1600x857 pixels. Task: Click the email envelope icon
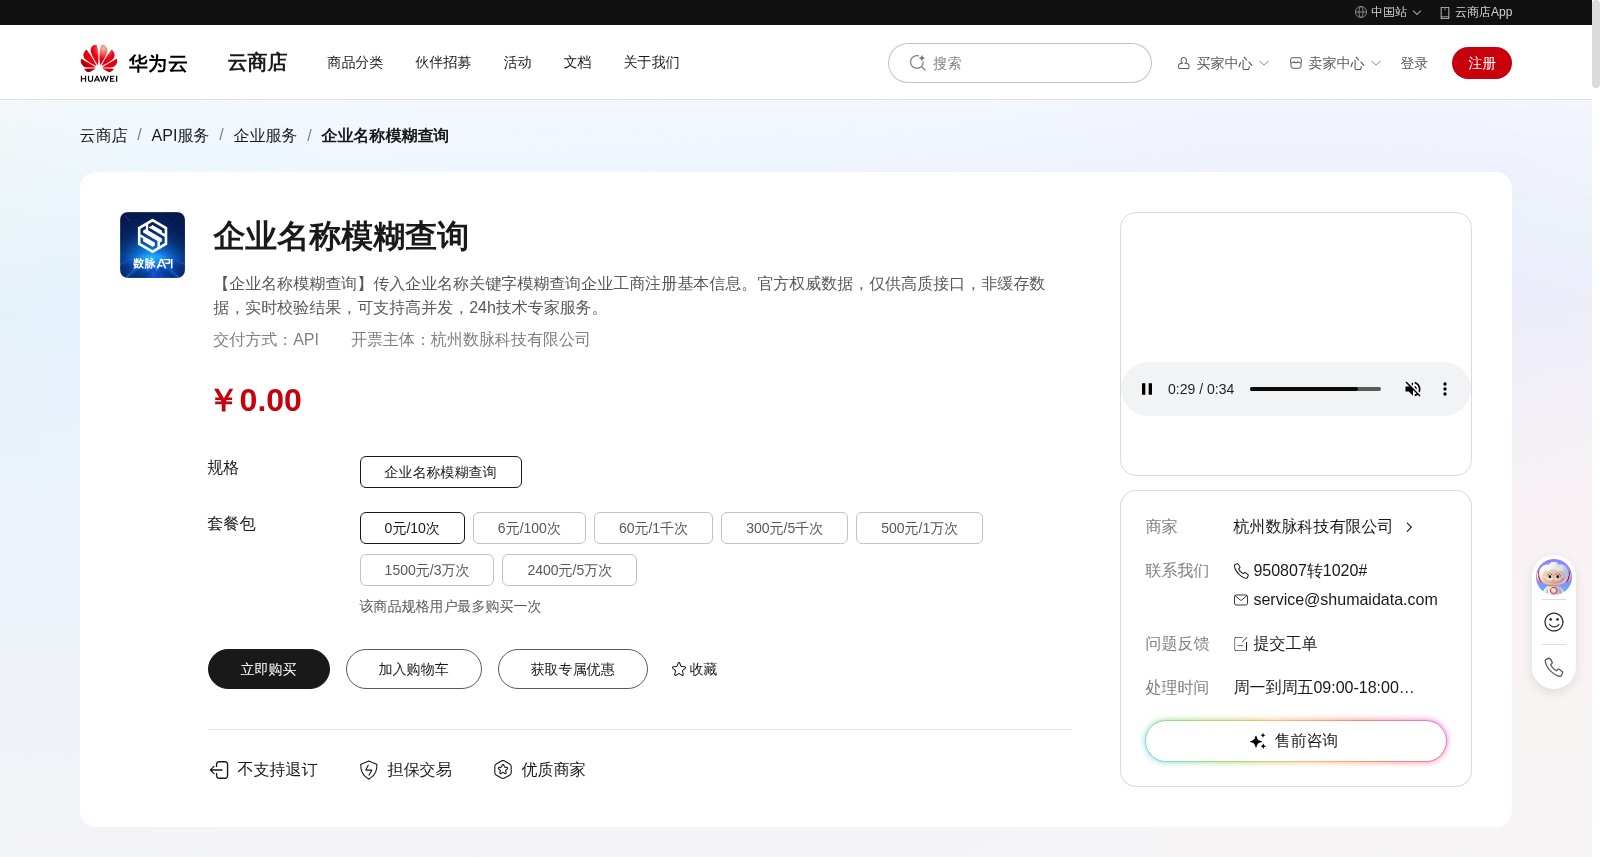pos(1241,600)
